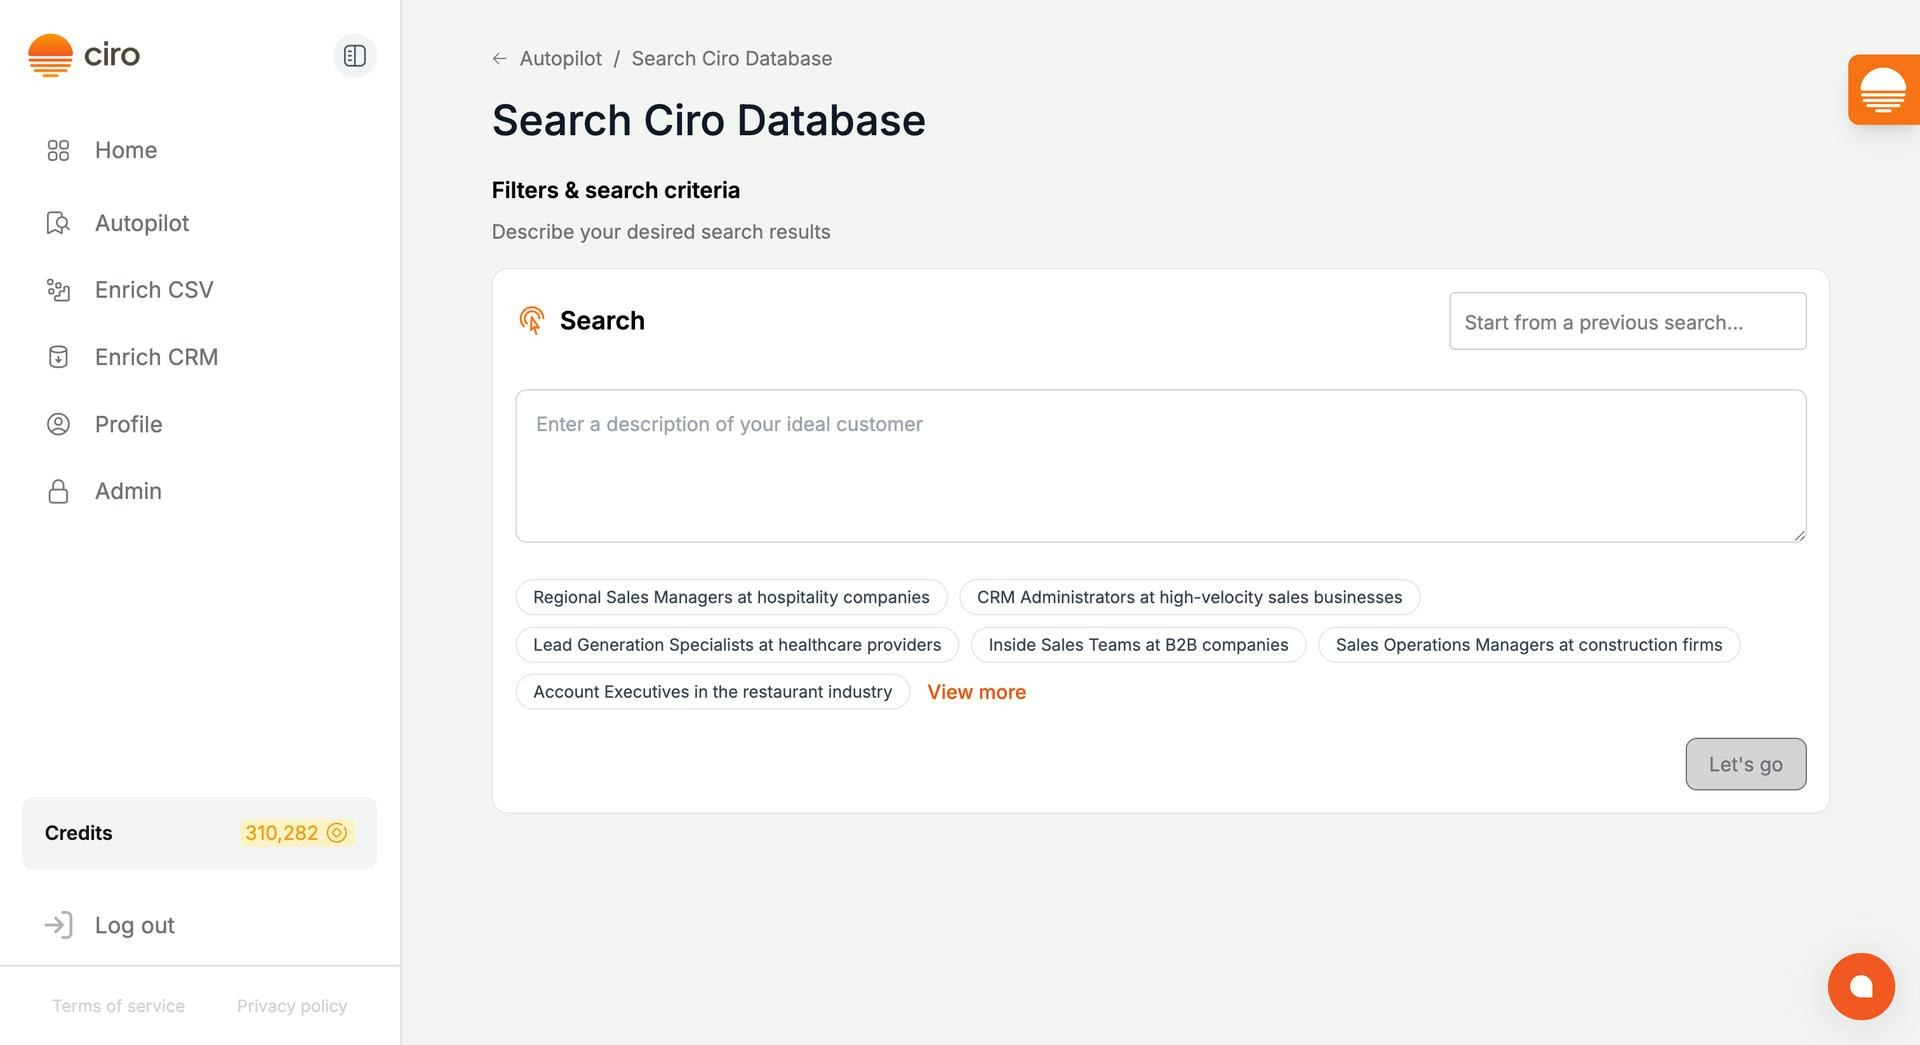Image resolution: width=1920 pixels, height=1045 pixels.
Task: Open the Terms of service link
Action: click(x=118, y=1006)
